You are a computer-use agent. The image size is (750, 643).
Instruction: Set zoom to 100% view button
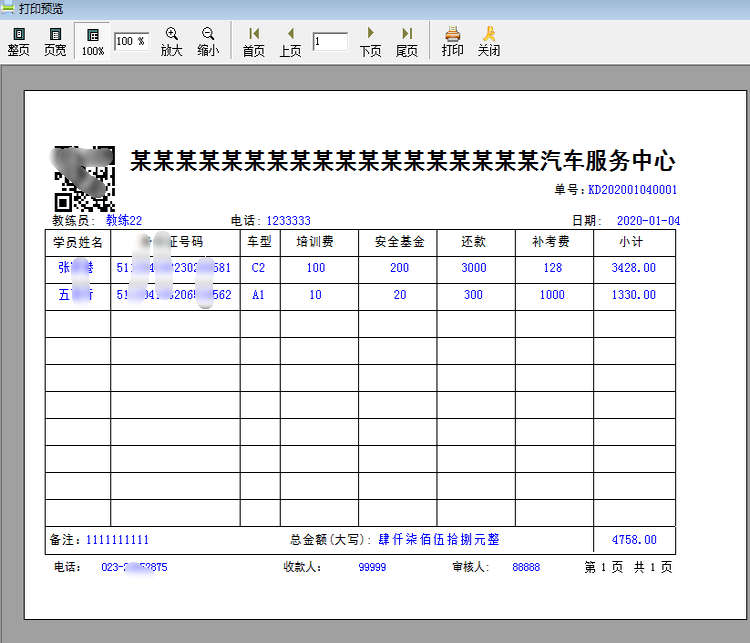pyautogui.click(x=92, y=42)
